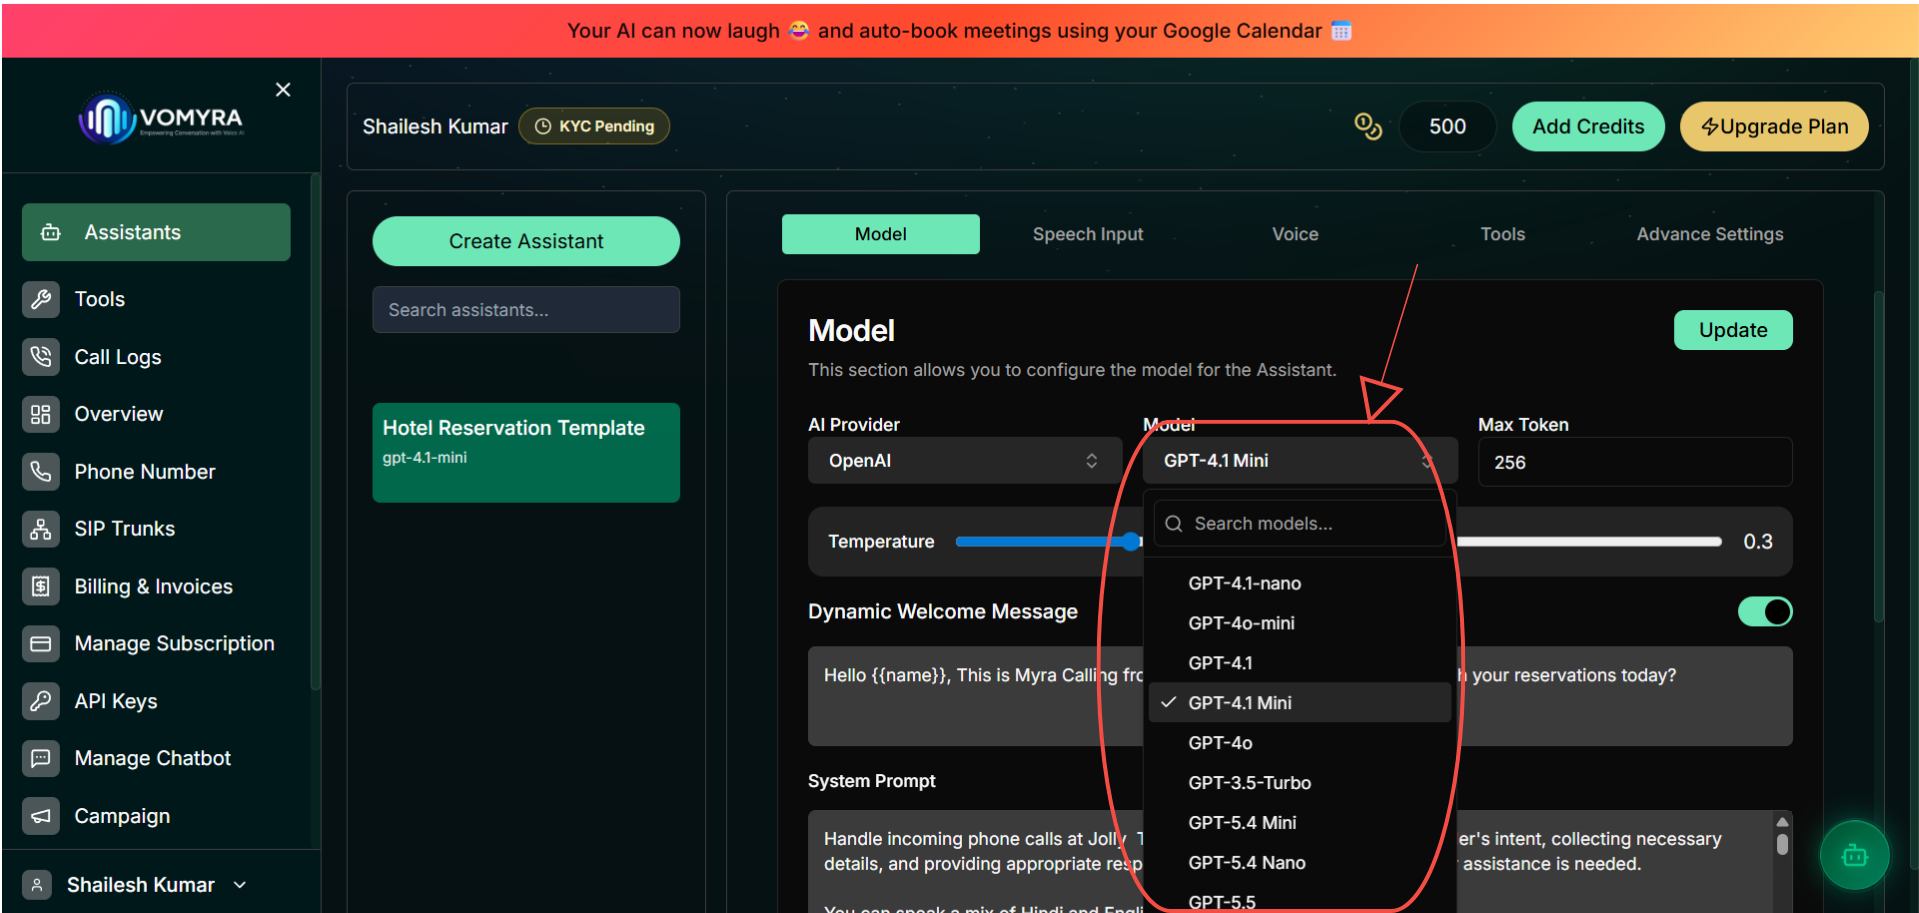Focus the Search models field
This screenshot has height=913, width=1919.
(x=1300, y=524)
